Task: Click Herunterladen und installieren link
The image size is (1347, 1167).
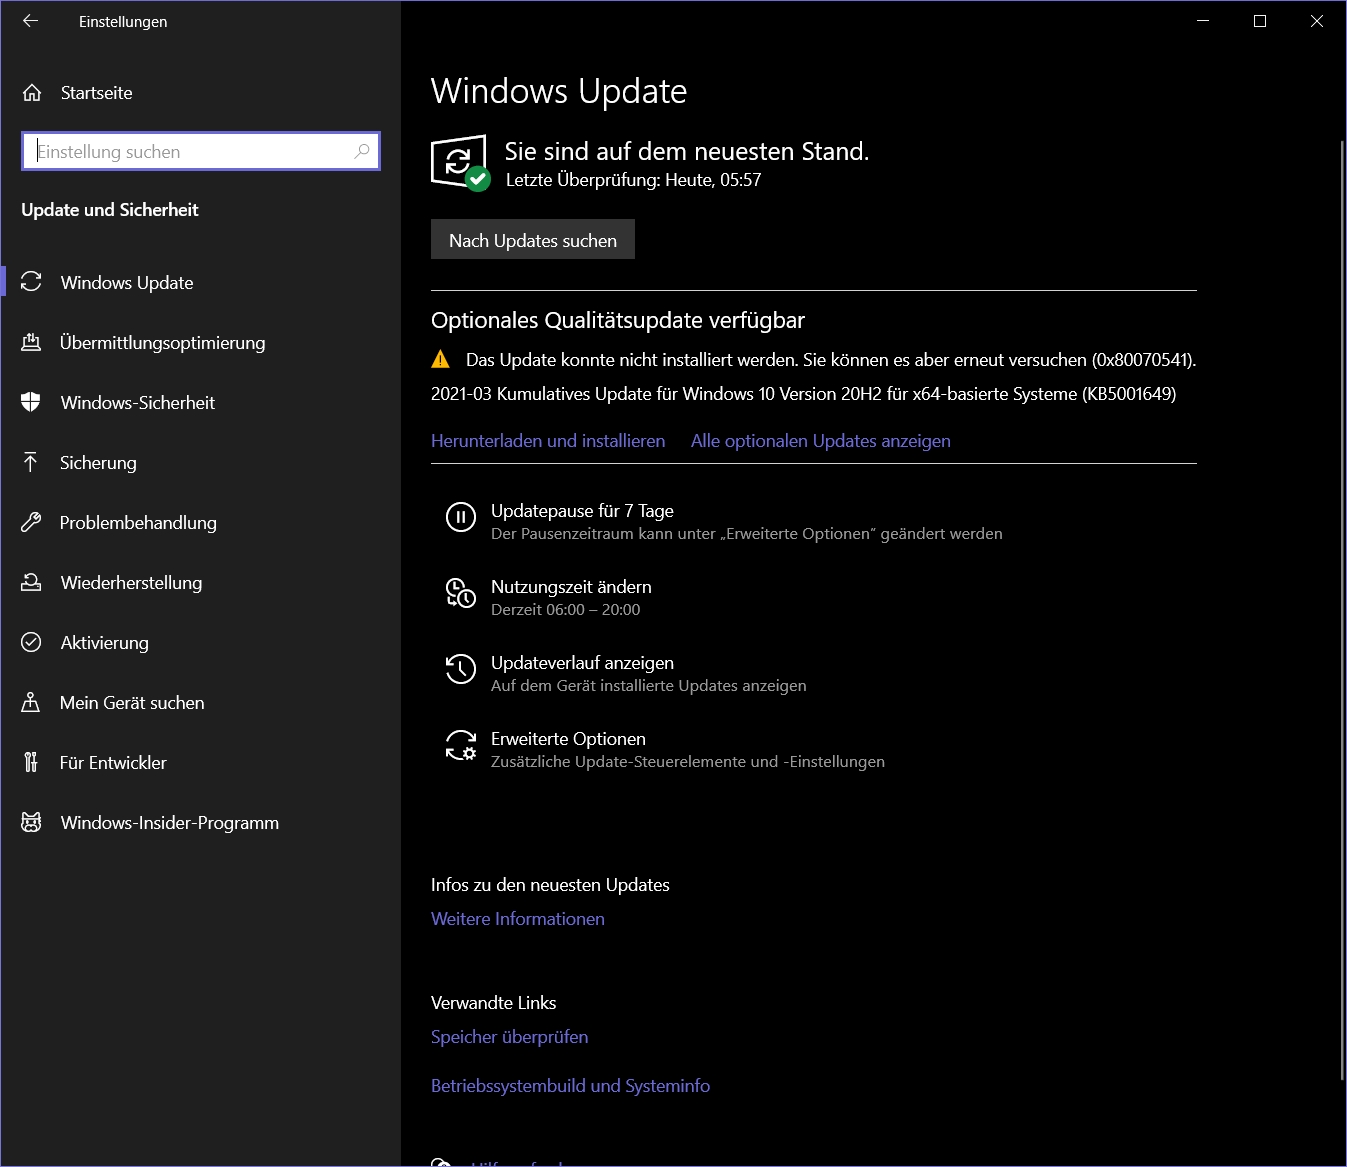Action: point(548,441)
